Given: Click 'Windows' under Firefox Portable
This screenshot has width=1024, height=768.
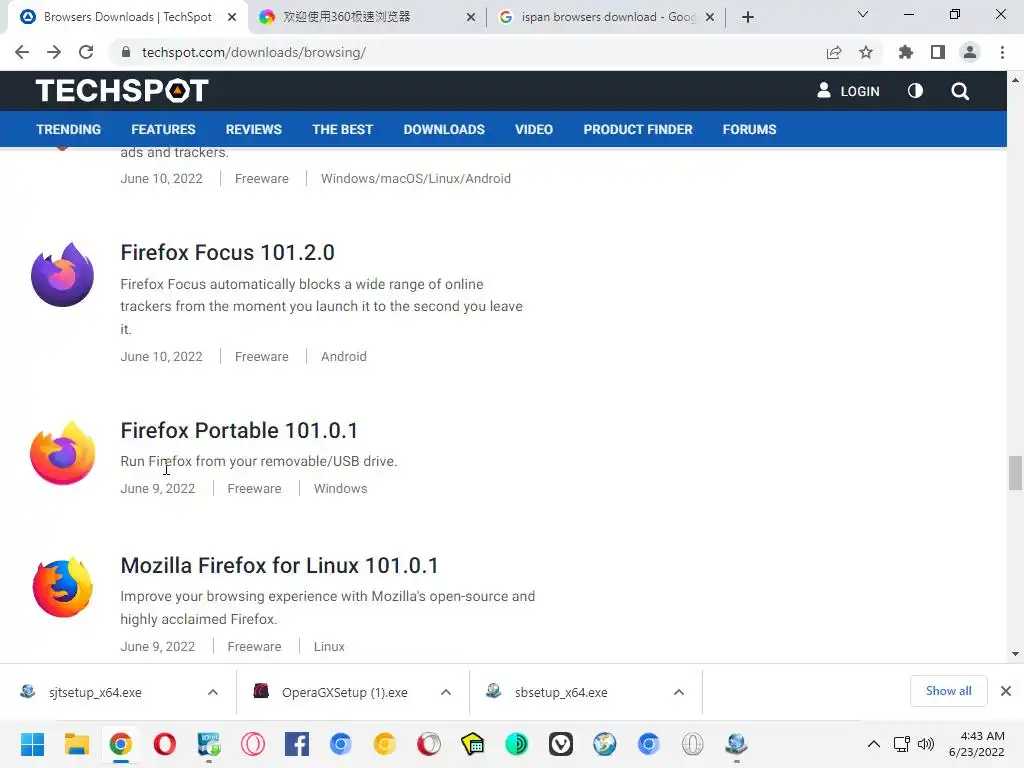Looking at the screenshot, I should [x=340, y=488].
